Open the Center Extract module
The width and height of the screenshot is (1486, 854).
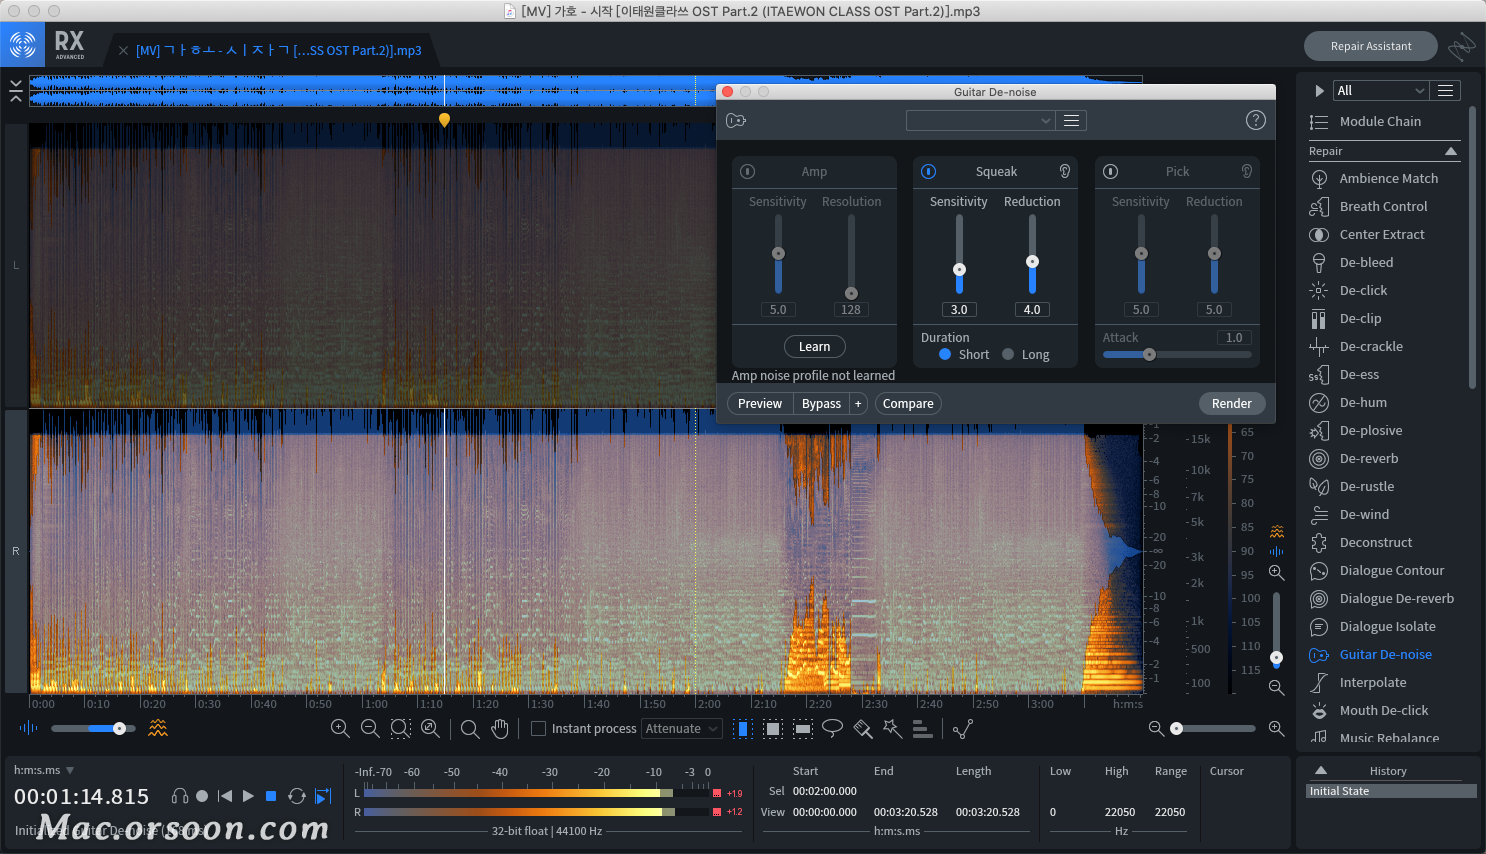click(x=1382, y=234)
